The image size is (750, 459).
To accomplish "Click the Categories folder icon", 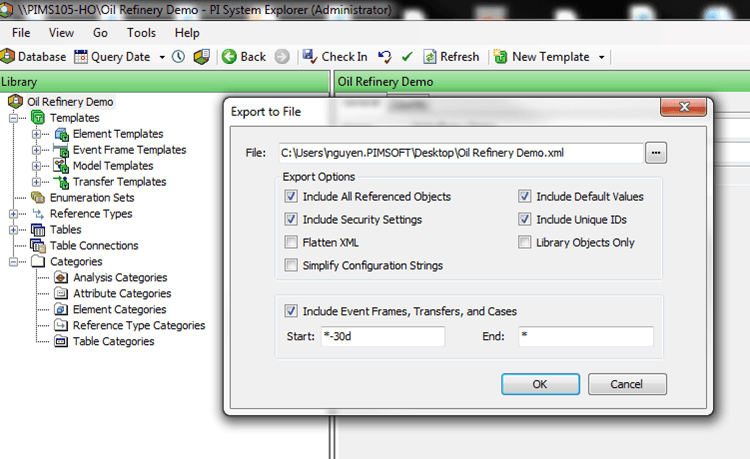I will coord(38,261).
